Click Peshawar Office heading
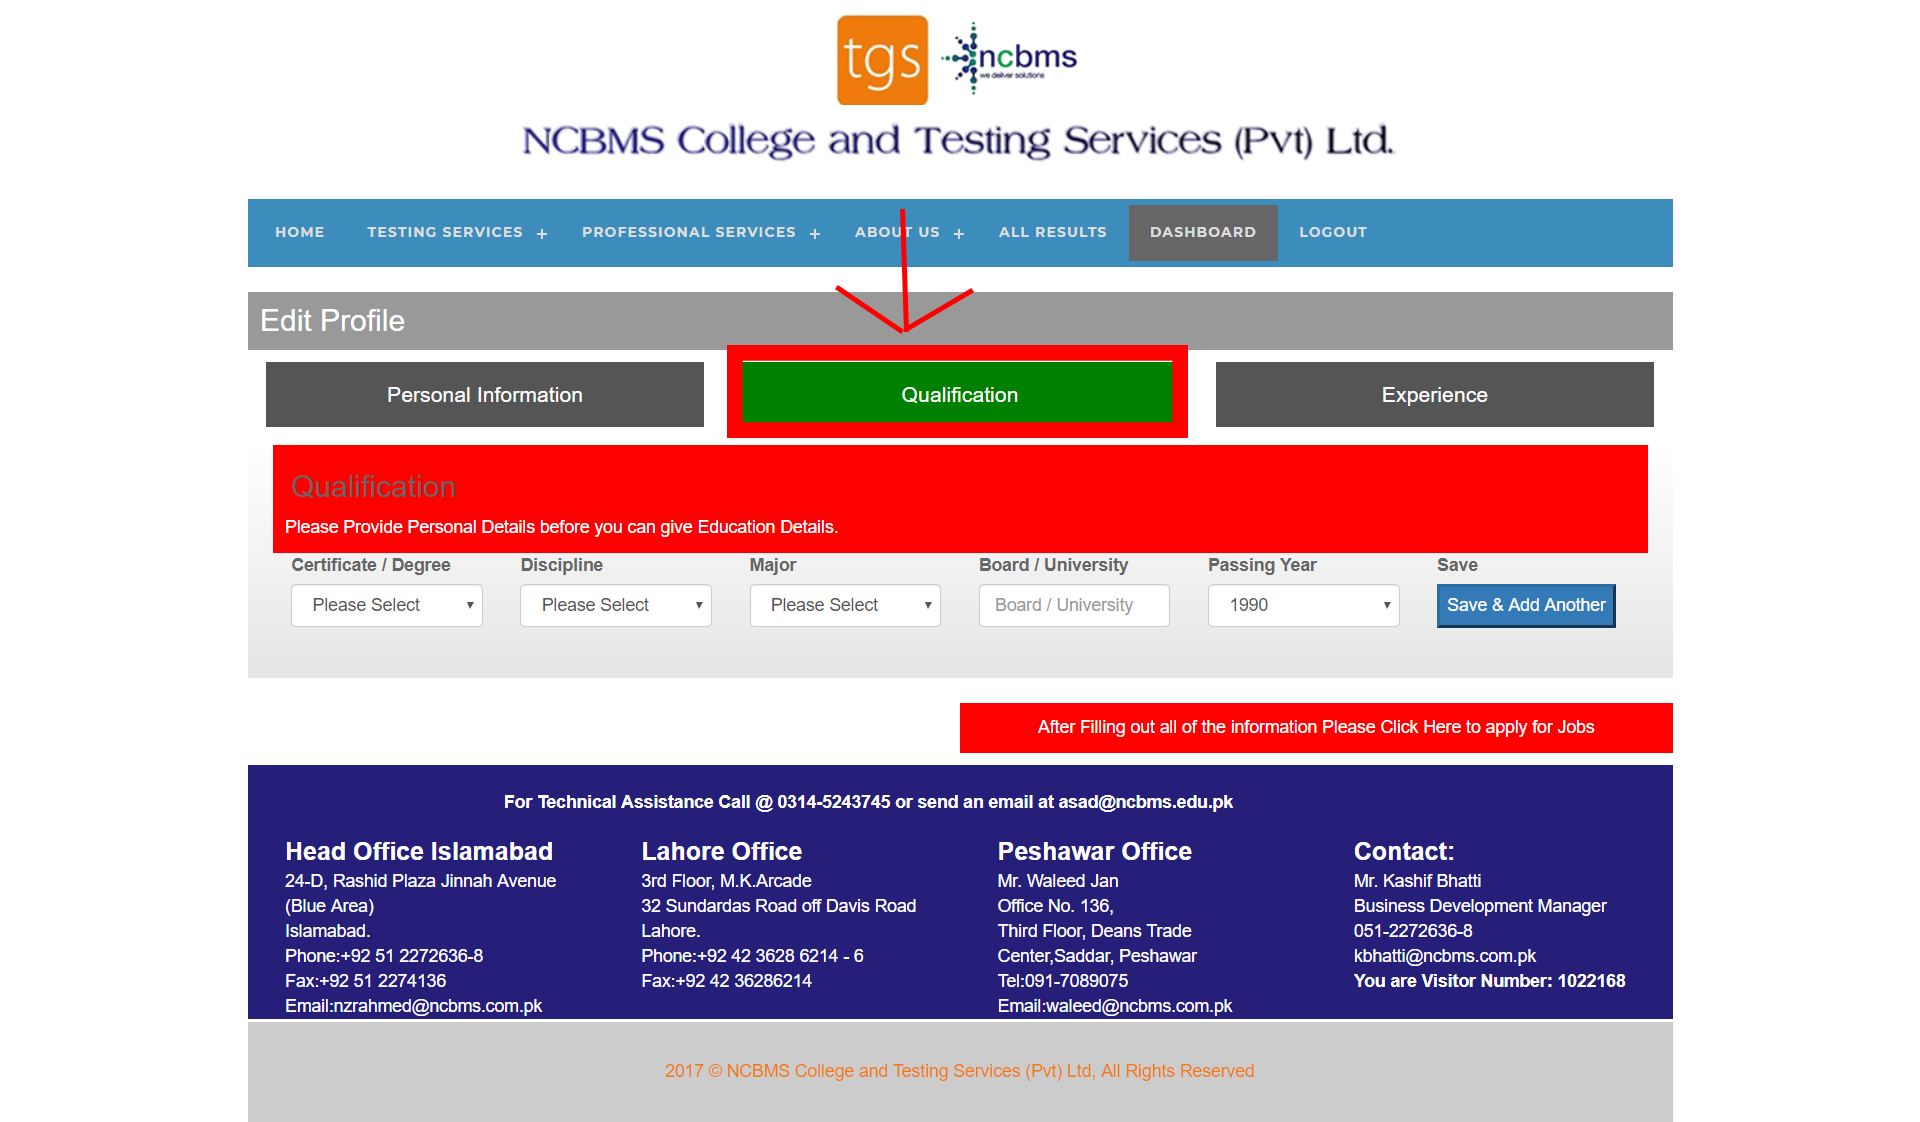The height and width of the screenshot is (1122, 1920). [1095, 851]
